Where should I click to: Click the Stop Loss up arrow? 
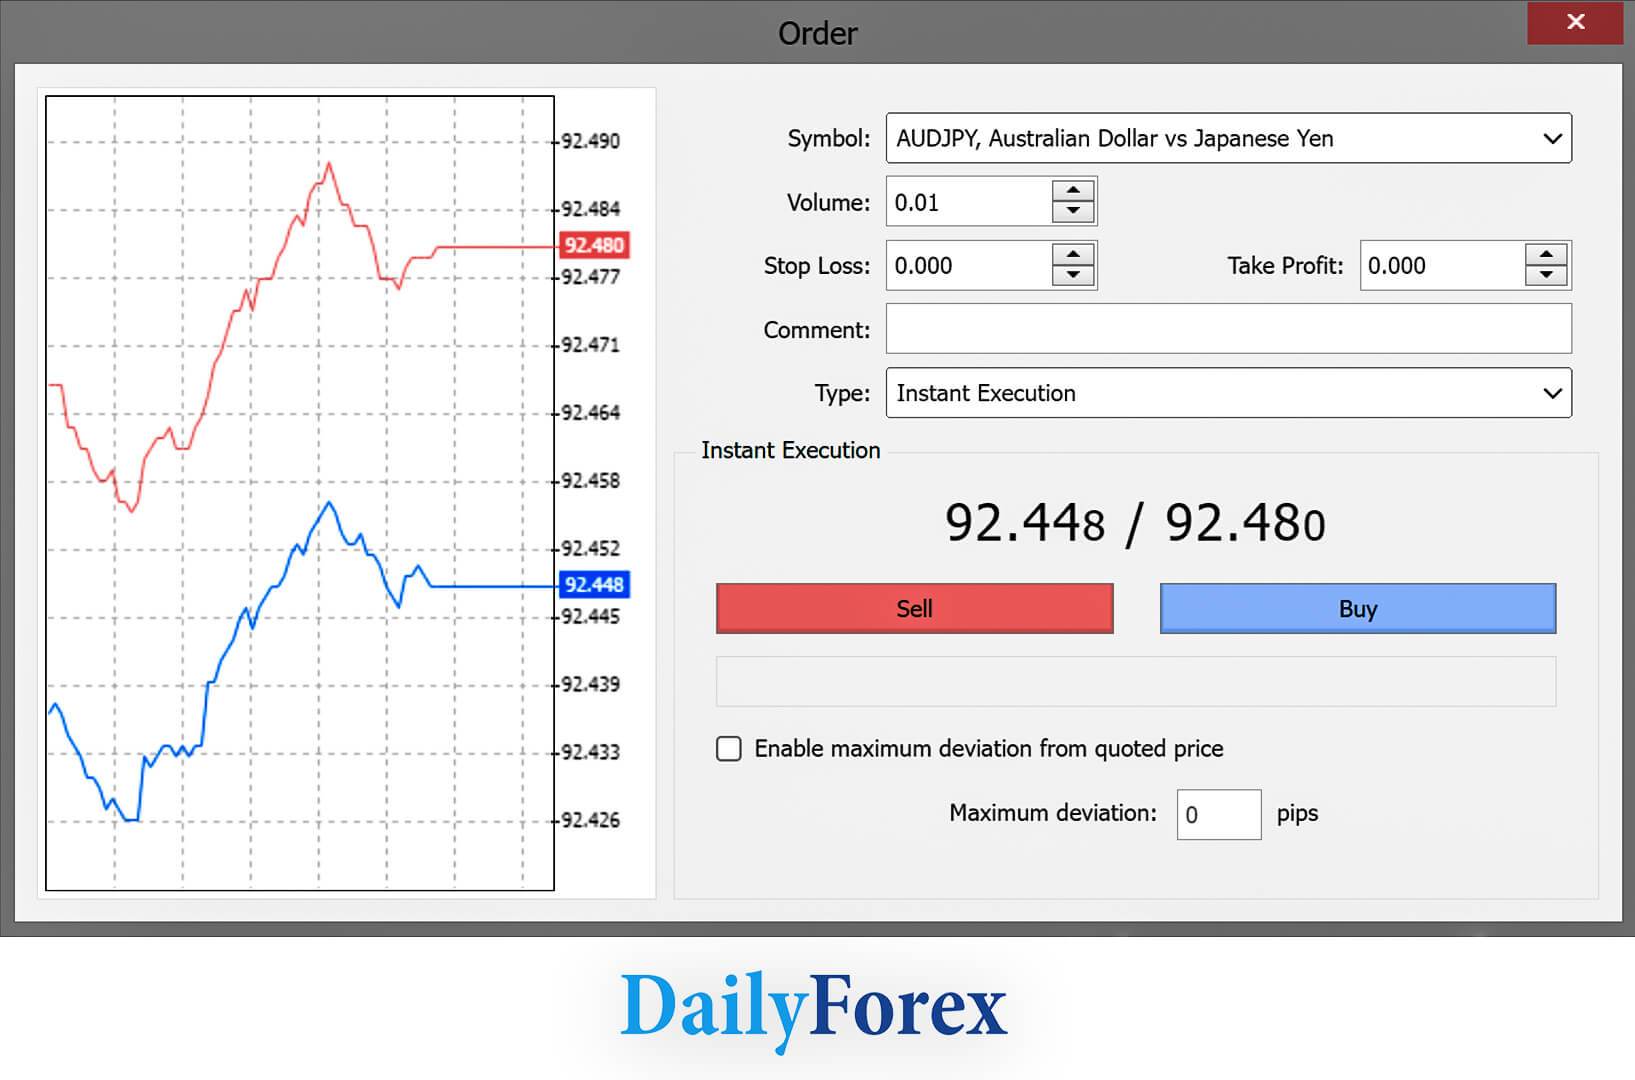(x=1071, y=254)
